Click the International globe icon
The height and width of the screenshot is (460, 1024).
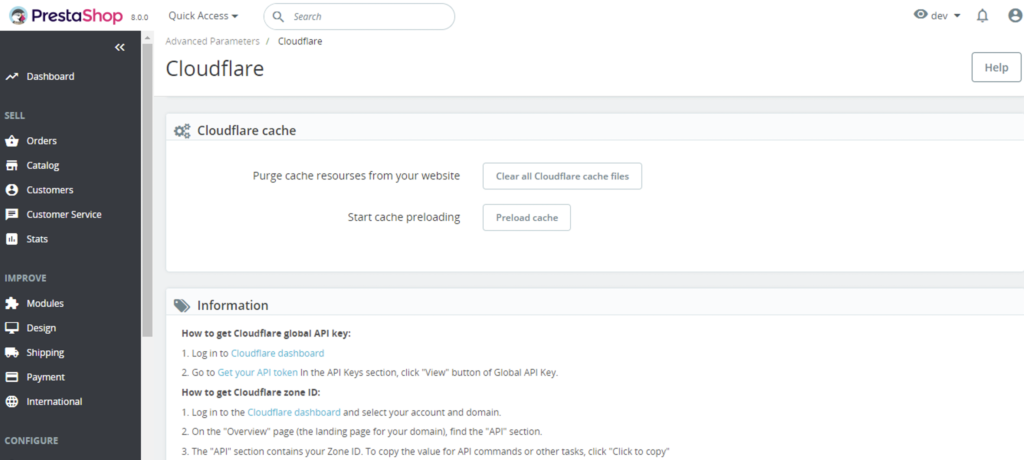12,402
